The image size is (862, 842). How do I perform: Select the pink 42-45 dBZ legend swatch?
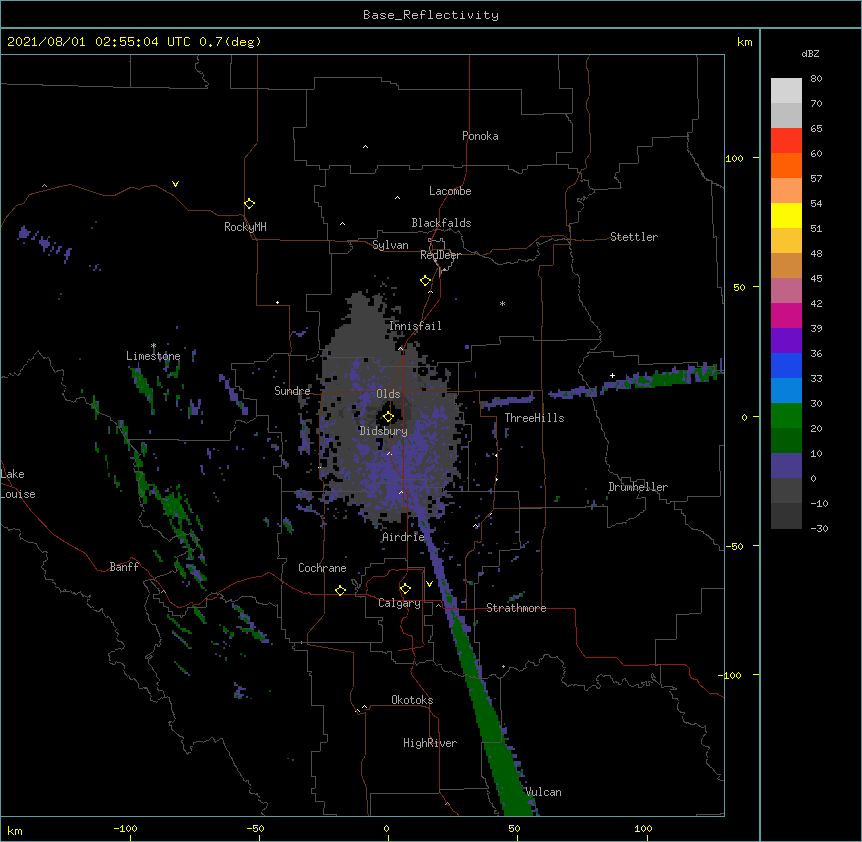point(786,291)
